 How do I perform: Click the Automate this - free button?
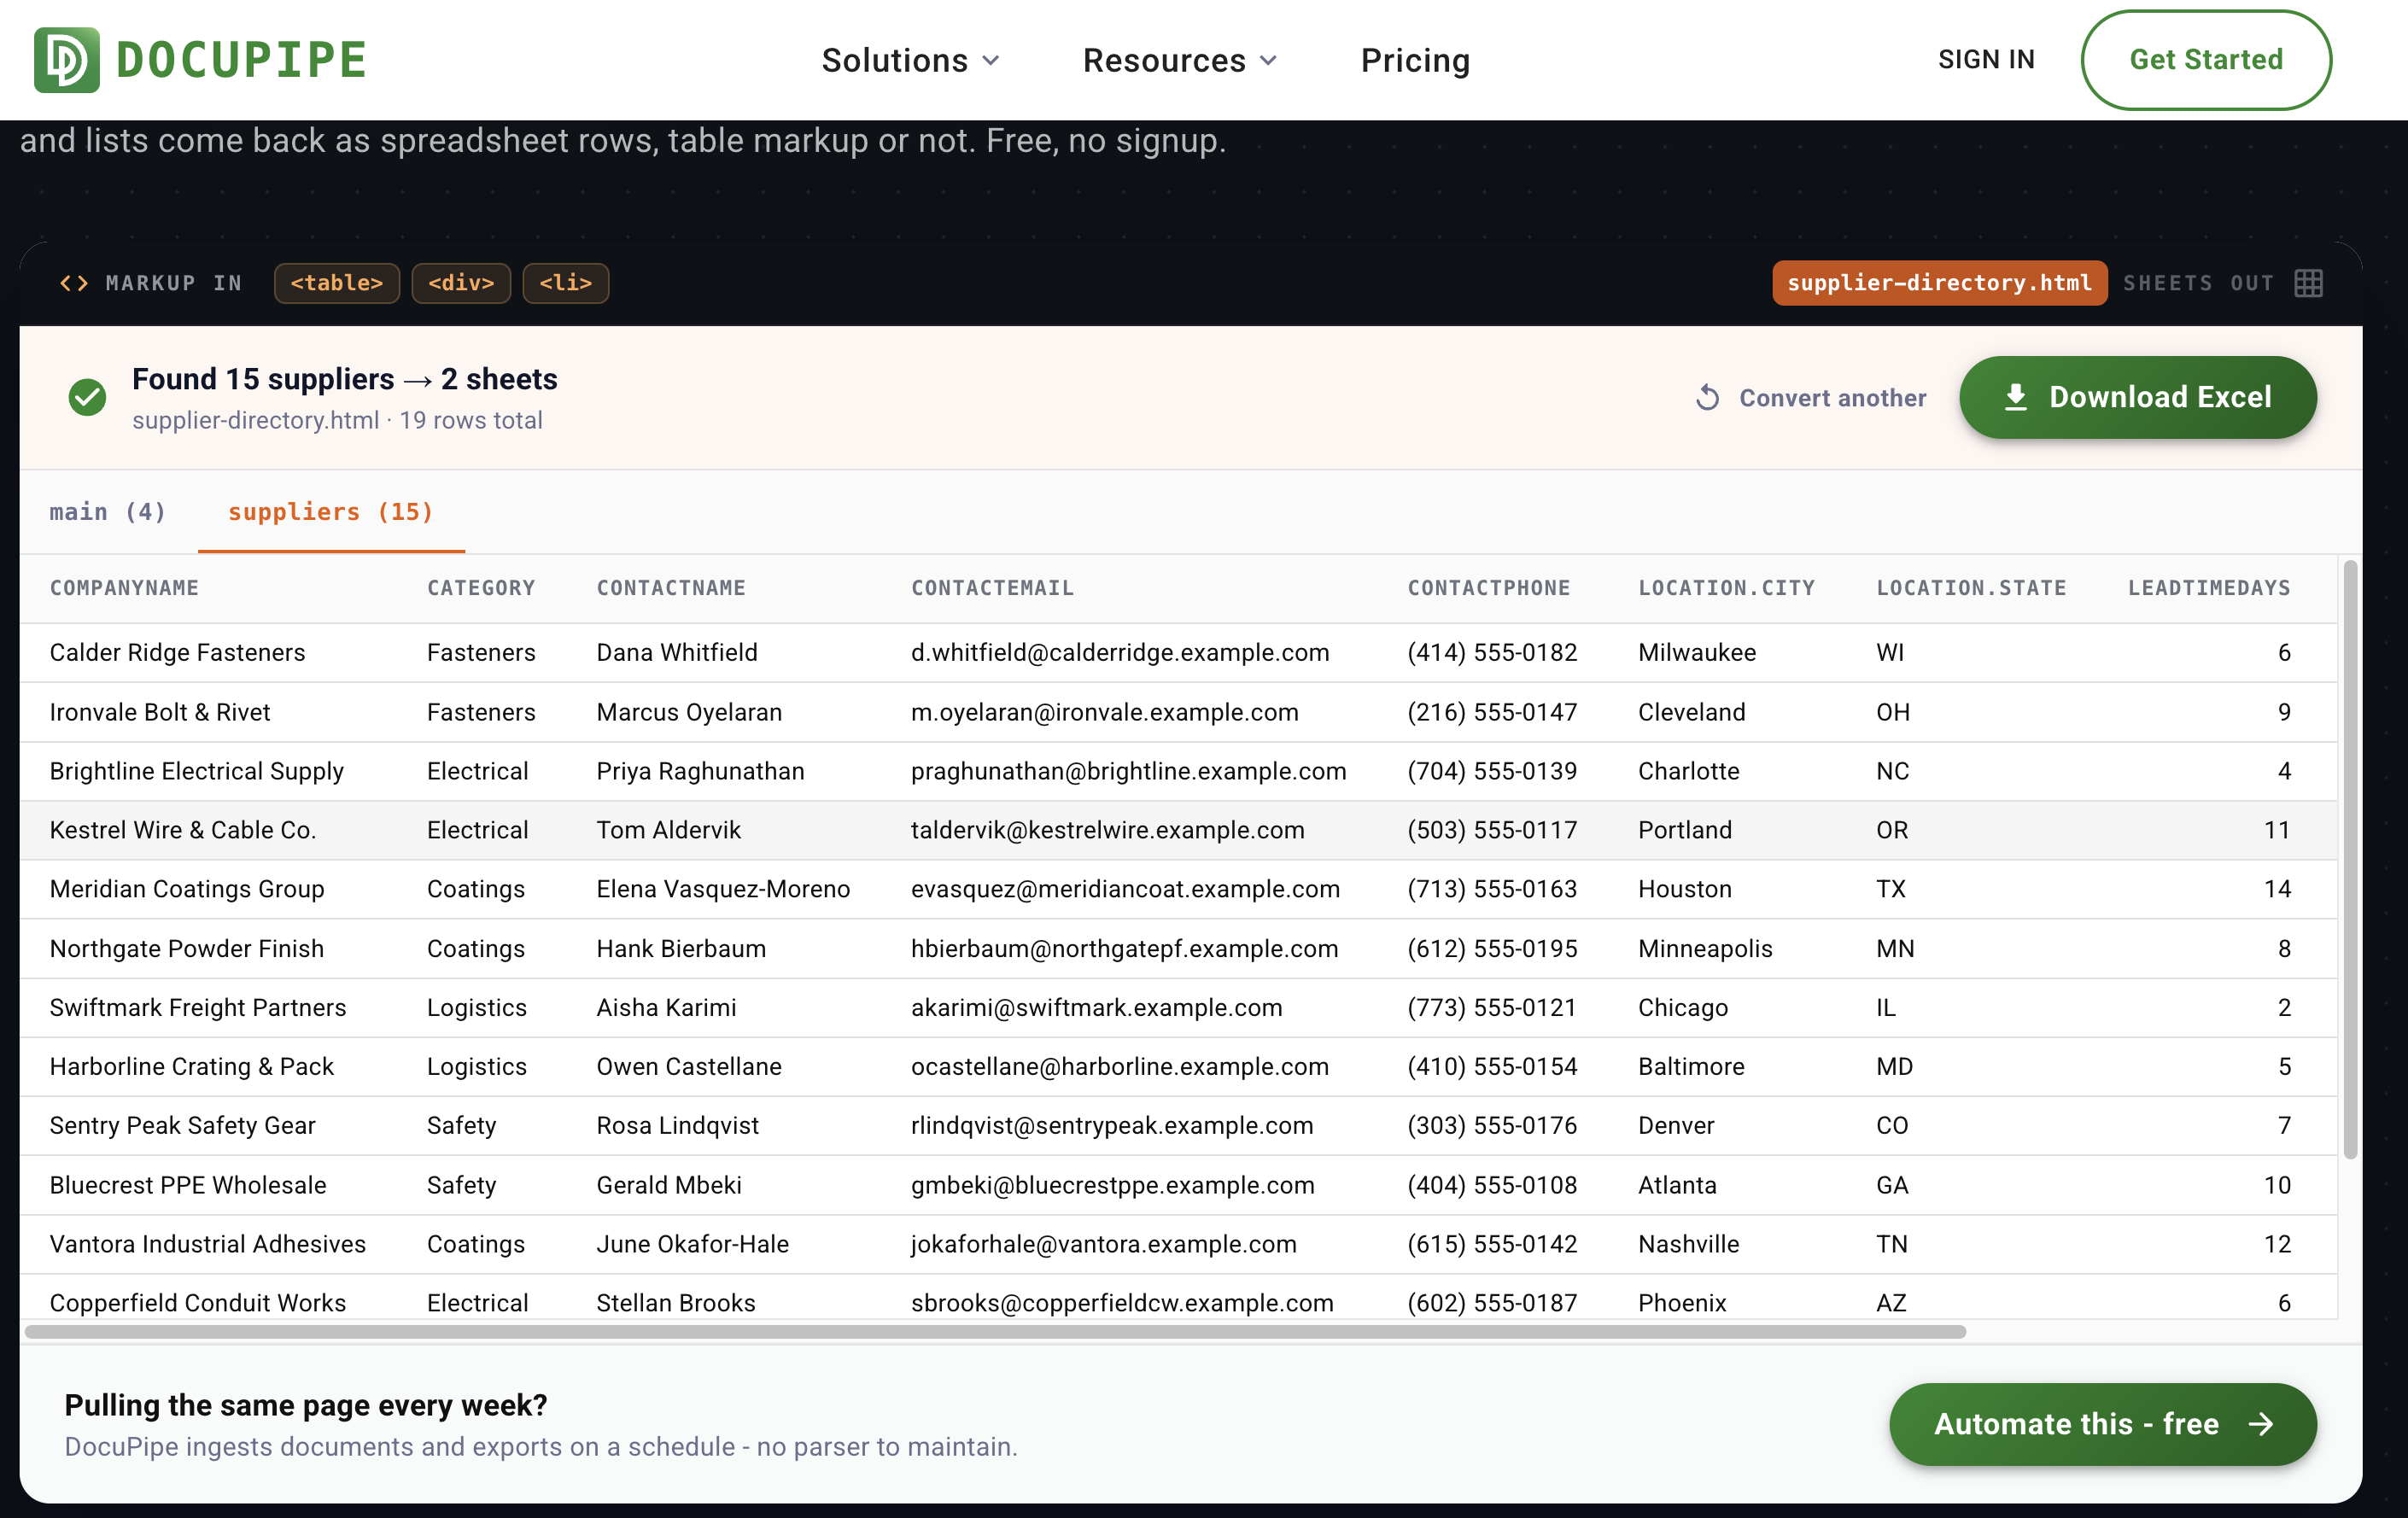[2103, 1424]
